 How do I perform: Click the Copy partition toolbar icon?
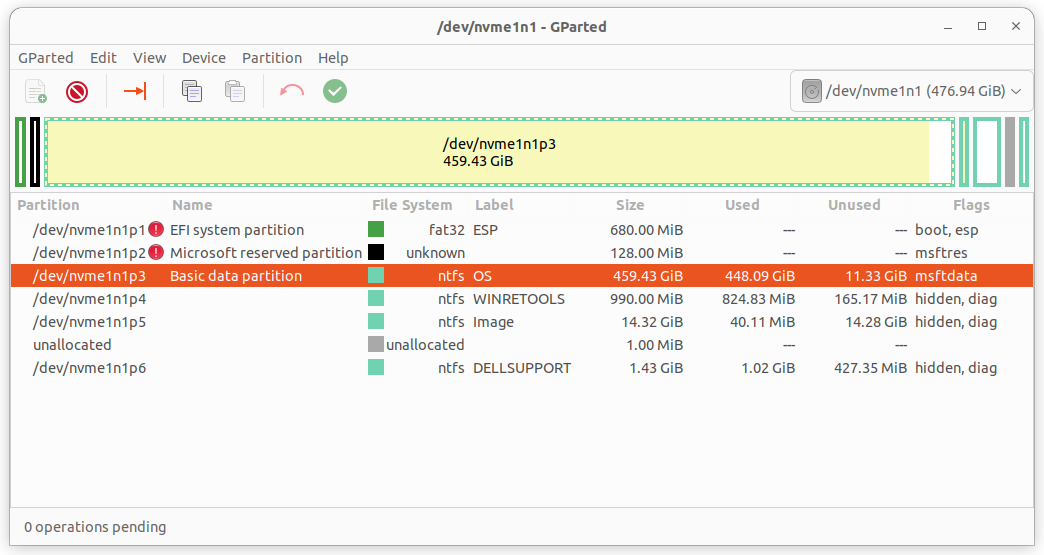tap(191, 92)
